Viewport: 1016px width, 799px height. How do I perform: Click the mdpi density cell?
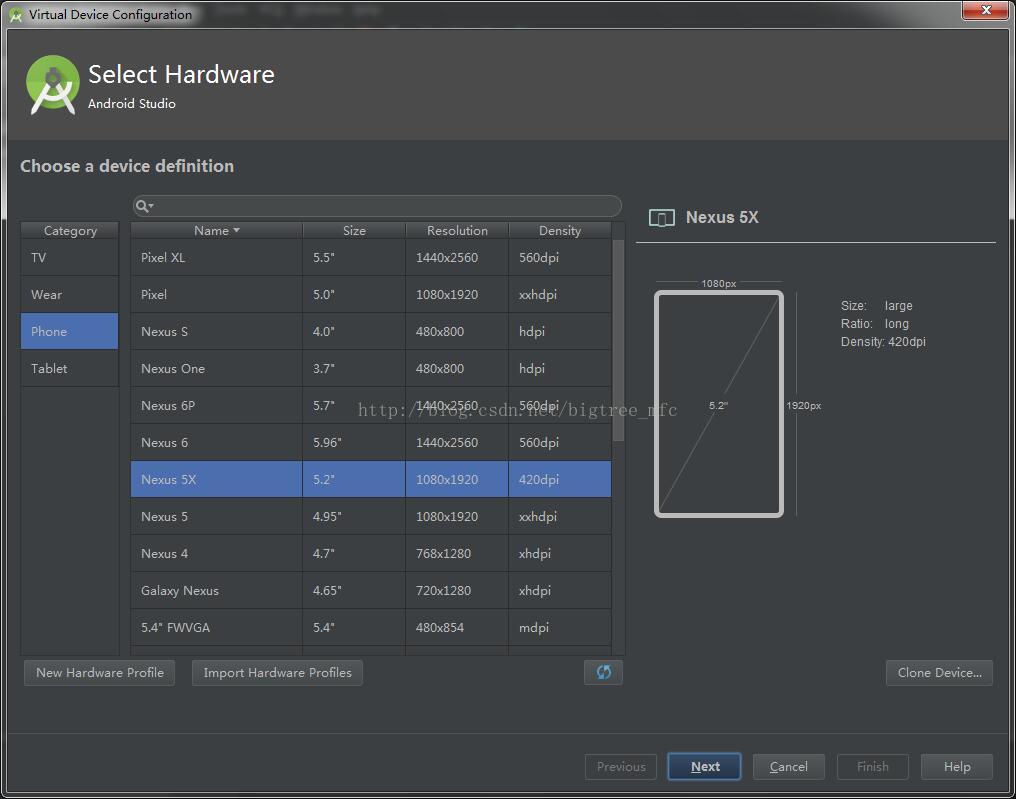pos(560,627)
